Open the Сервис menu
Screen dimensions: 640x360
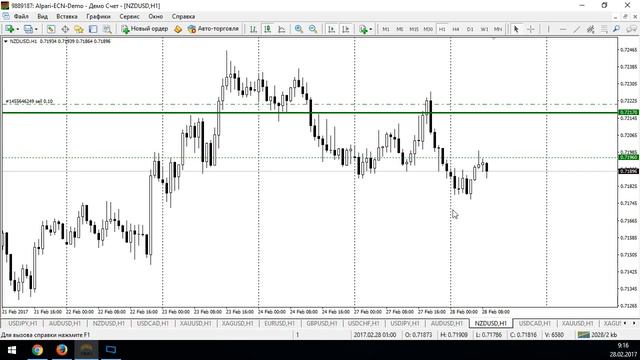click(x=129, y=16)
